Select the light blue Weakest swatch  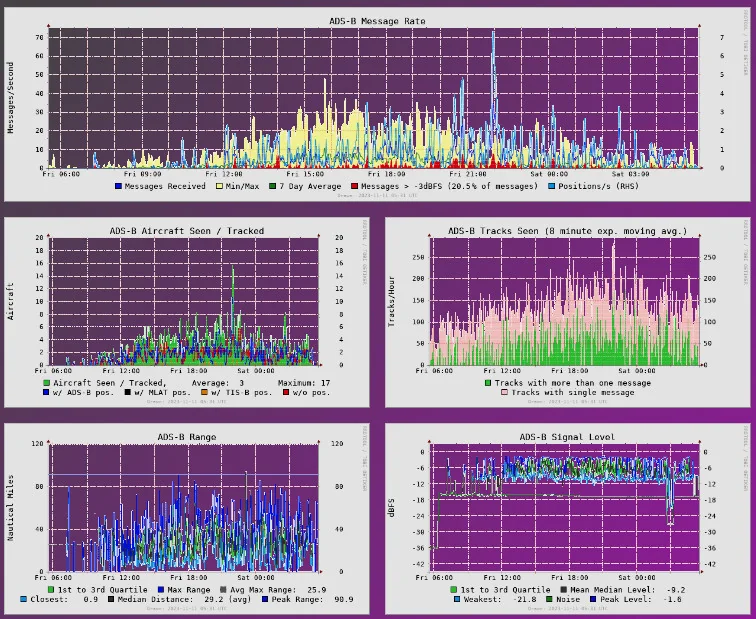point(457,599)
